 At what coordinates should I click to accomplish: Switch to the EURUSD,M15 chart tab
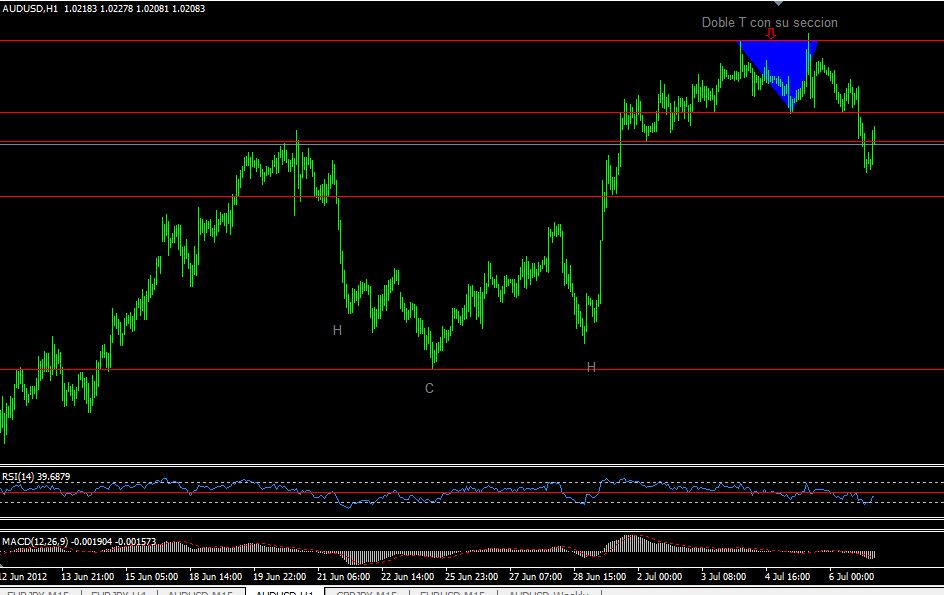click(452, 593)
